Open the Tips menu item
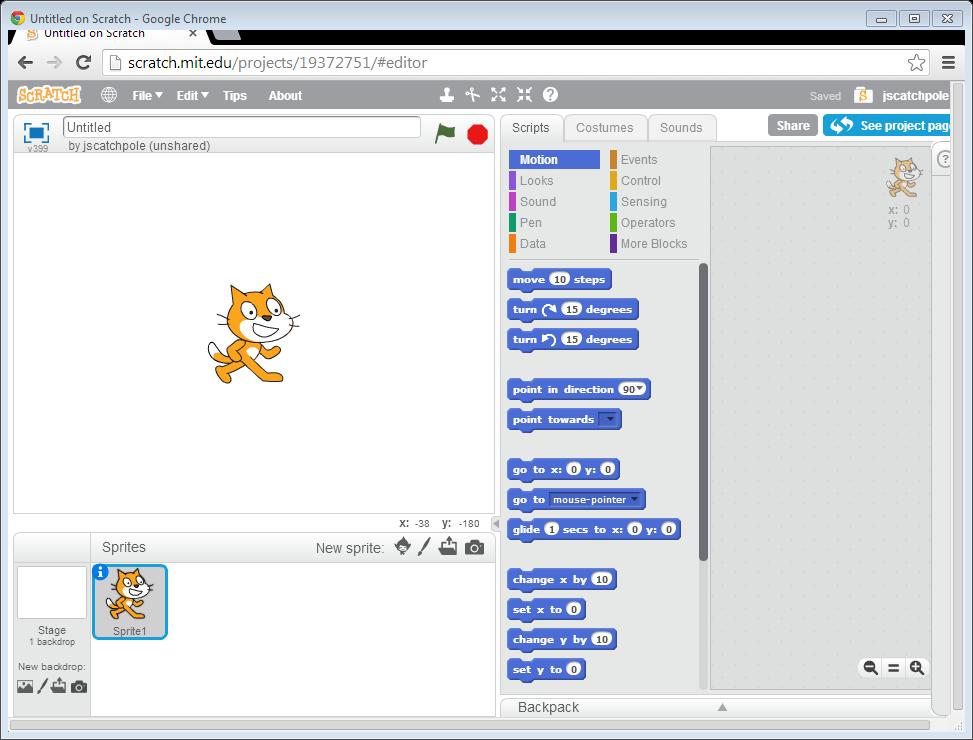 click(235, 96)
